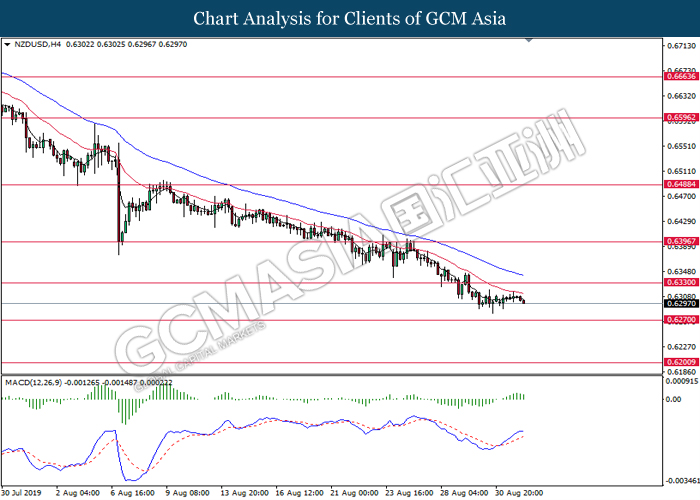Click the NZDUSD,H4 chart symbol label
The image size is (700, 500).
38,45
